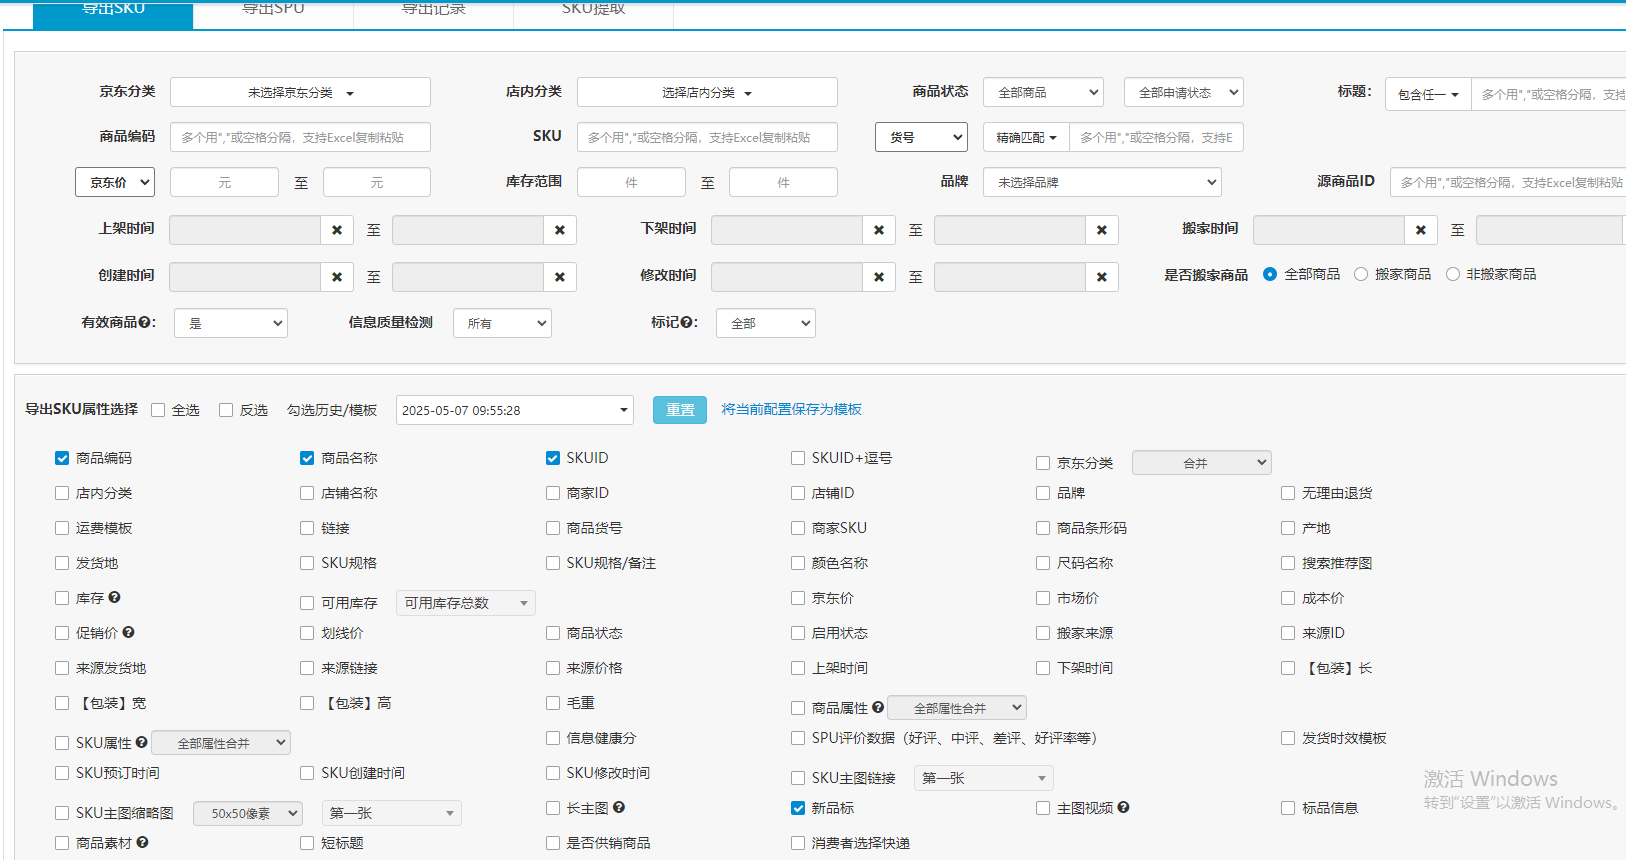Clear the 创建时间 start date field
The image size is (1626, 860).
(337, 277)
